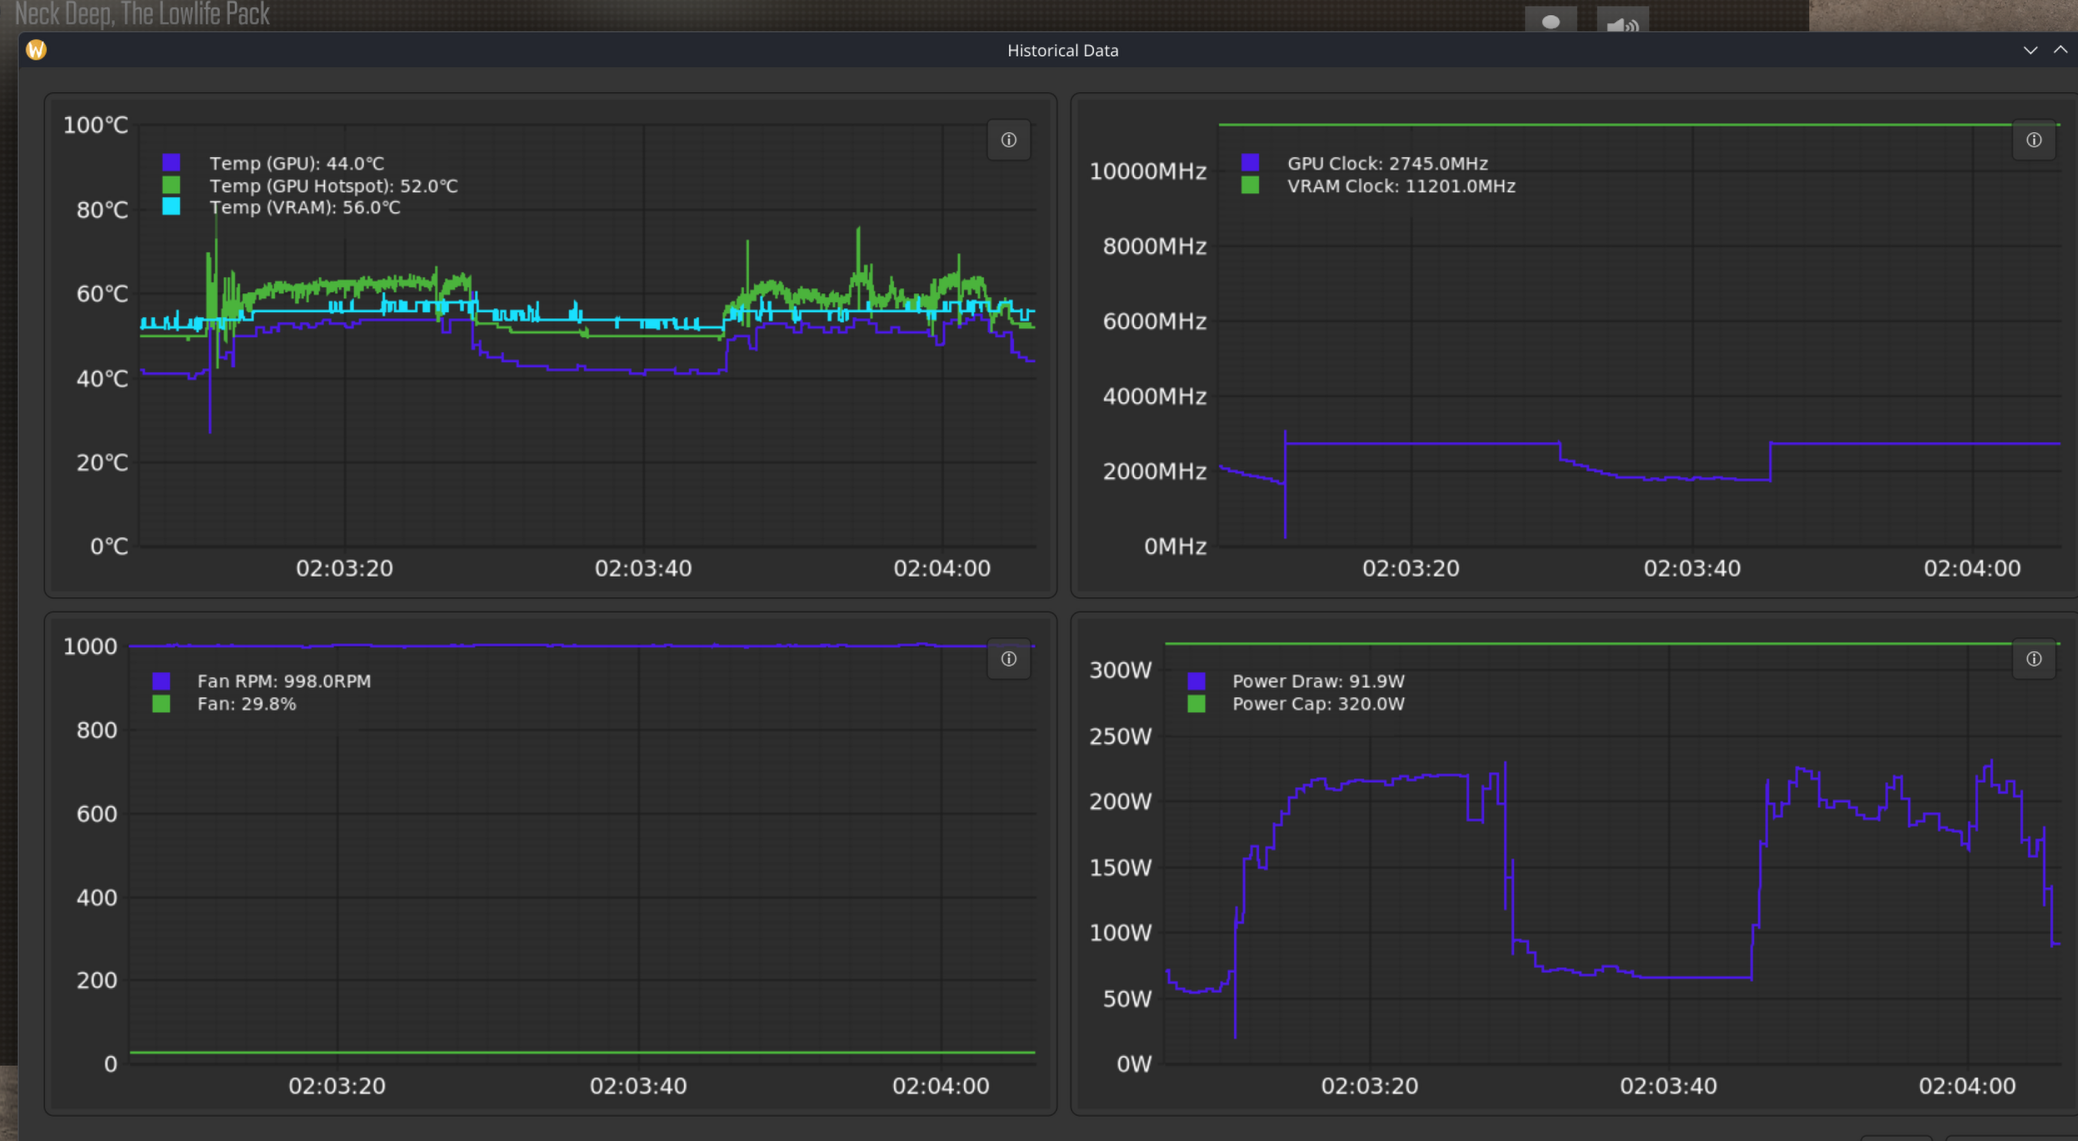
Task: Click the down chevron in the title bar
Action: point(2030,50)
